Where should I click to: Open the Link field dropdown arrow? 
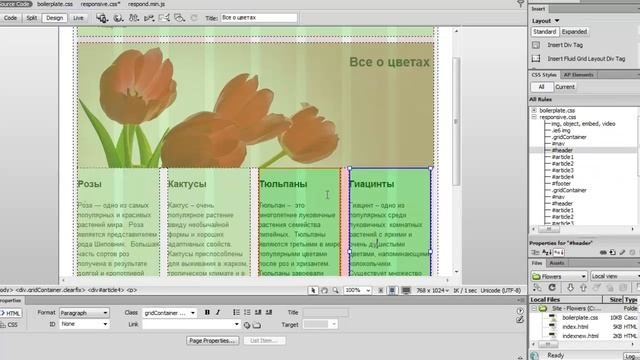236,324
